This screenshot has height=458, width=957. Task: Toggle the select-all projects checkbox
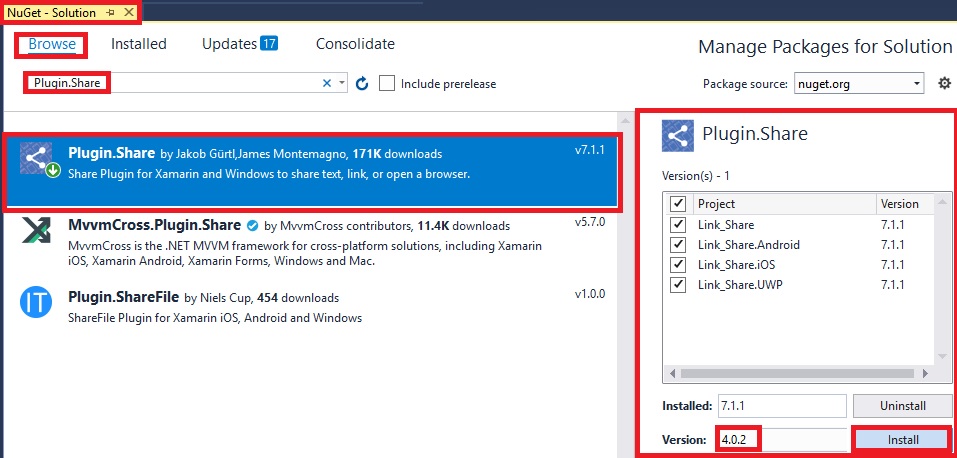(x=677, y=203)
